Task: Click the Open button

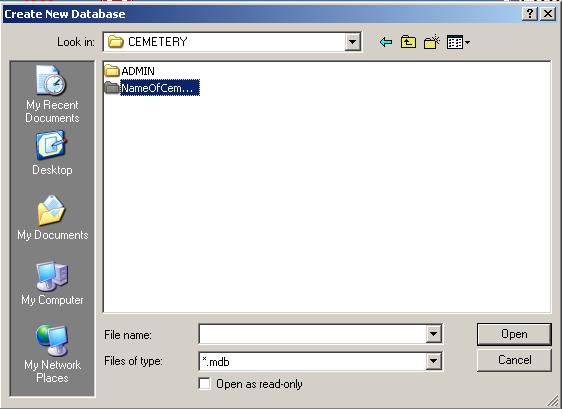Action: (x=514, y=334)
